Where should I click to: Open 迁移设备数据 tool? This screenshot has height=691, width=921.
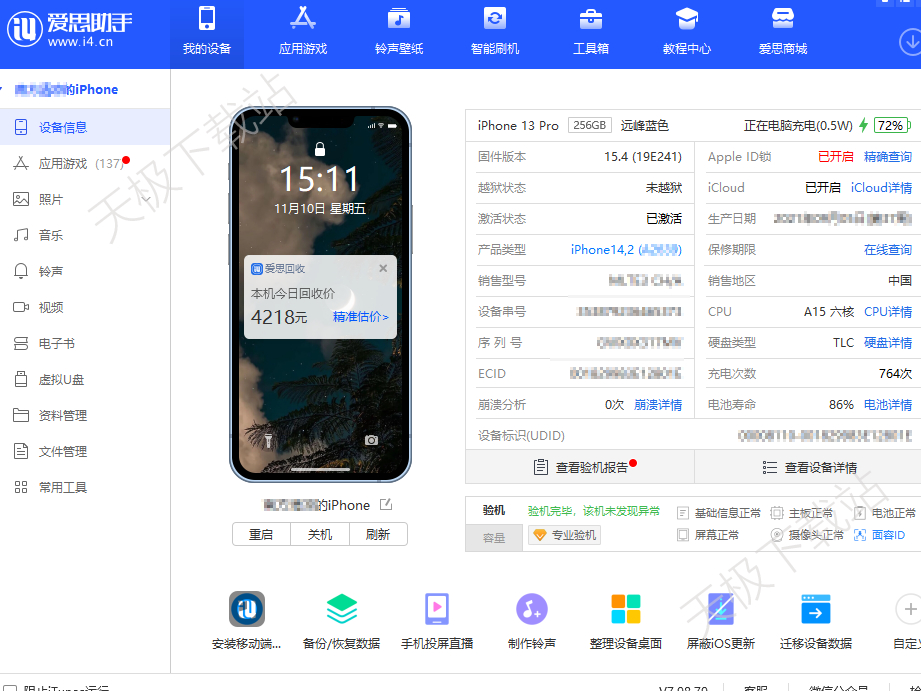coord(816,620)
